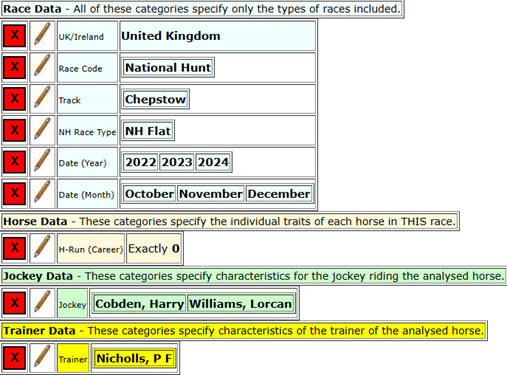507x375 pixels.
Task: Delete the Track filter row
Action: [14, 99]
